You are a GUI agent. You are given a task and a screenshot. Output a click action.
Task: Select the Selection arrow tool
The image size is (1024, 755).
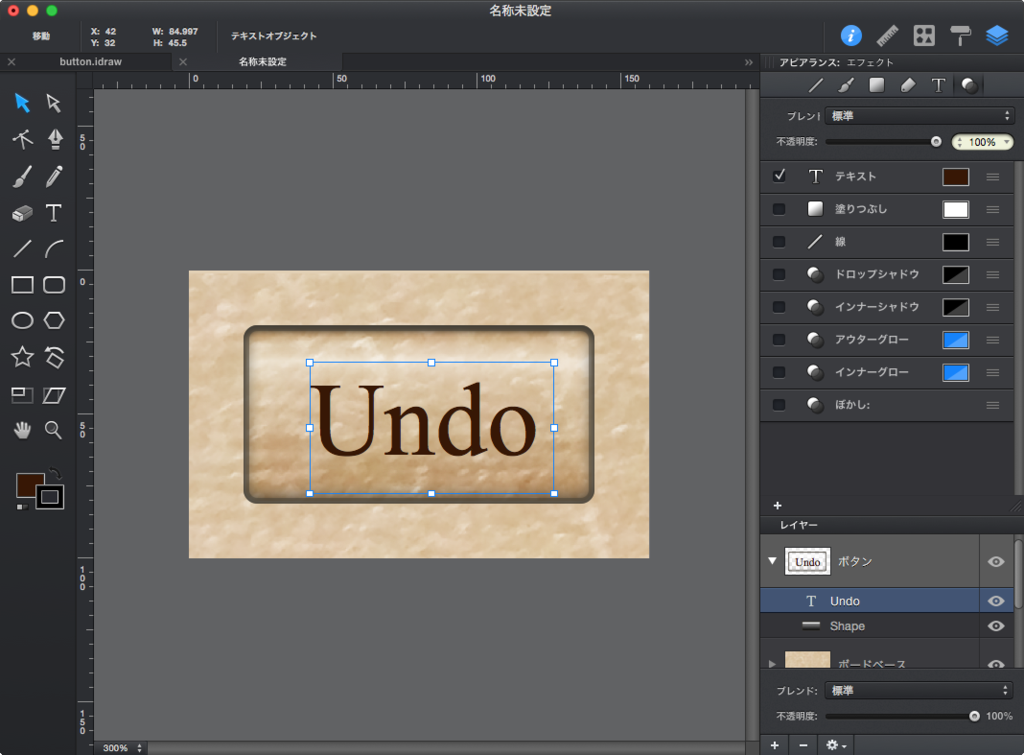pos(22,103)
